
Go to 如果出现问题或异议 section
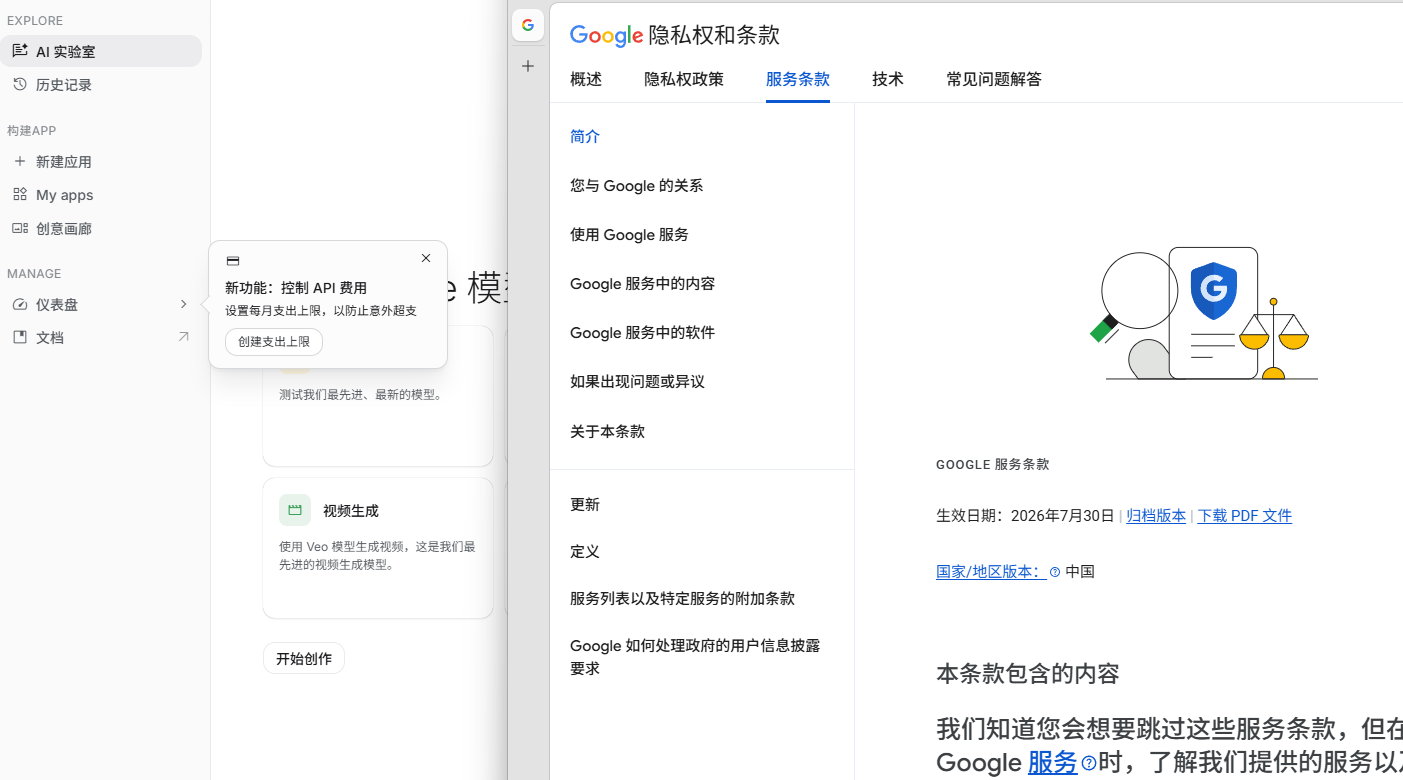[x=638, y=382]
